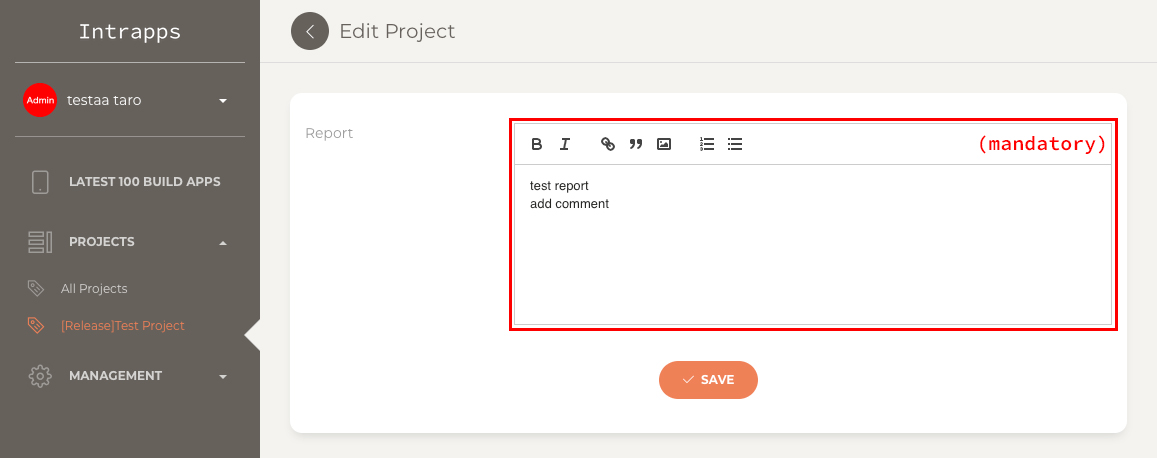Expand the Management section arrow
Screen dimensions: 1157x458
[x=223, y=377]
